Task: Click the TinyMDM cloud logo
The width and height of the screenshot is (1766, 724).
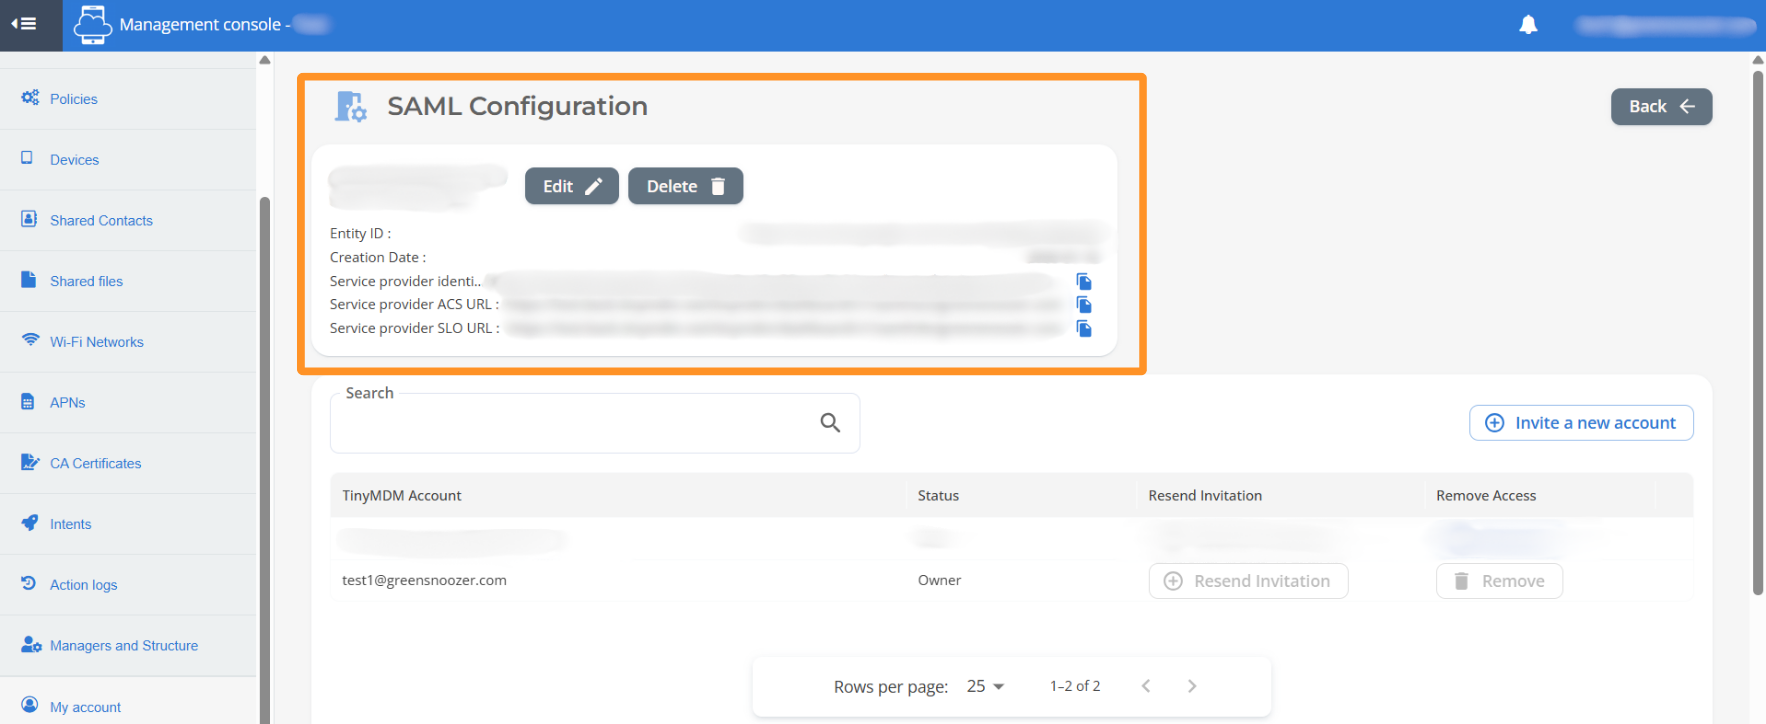Action: click(x=92, y=24)
